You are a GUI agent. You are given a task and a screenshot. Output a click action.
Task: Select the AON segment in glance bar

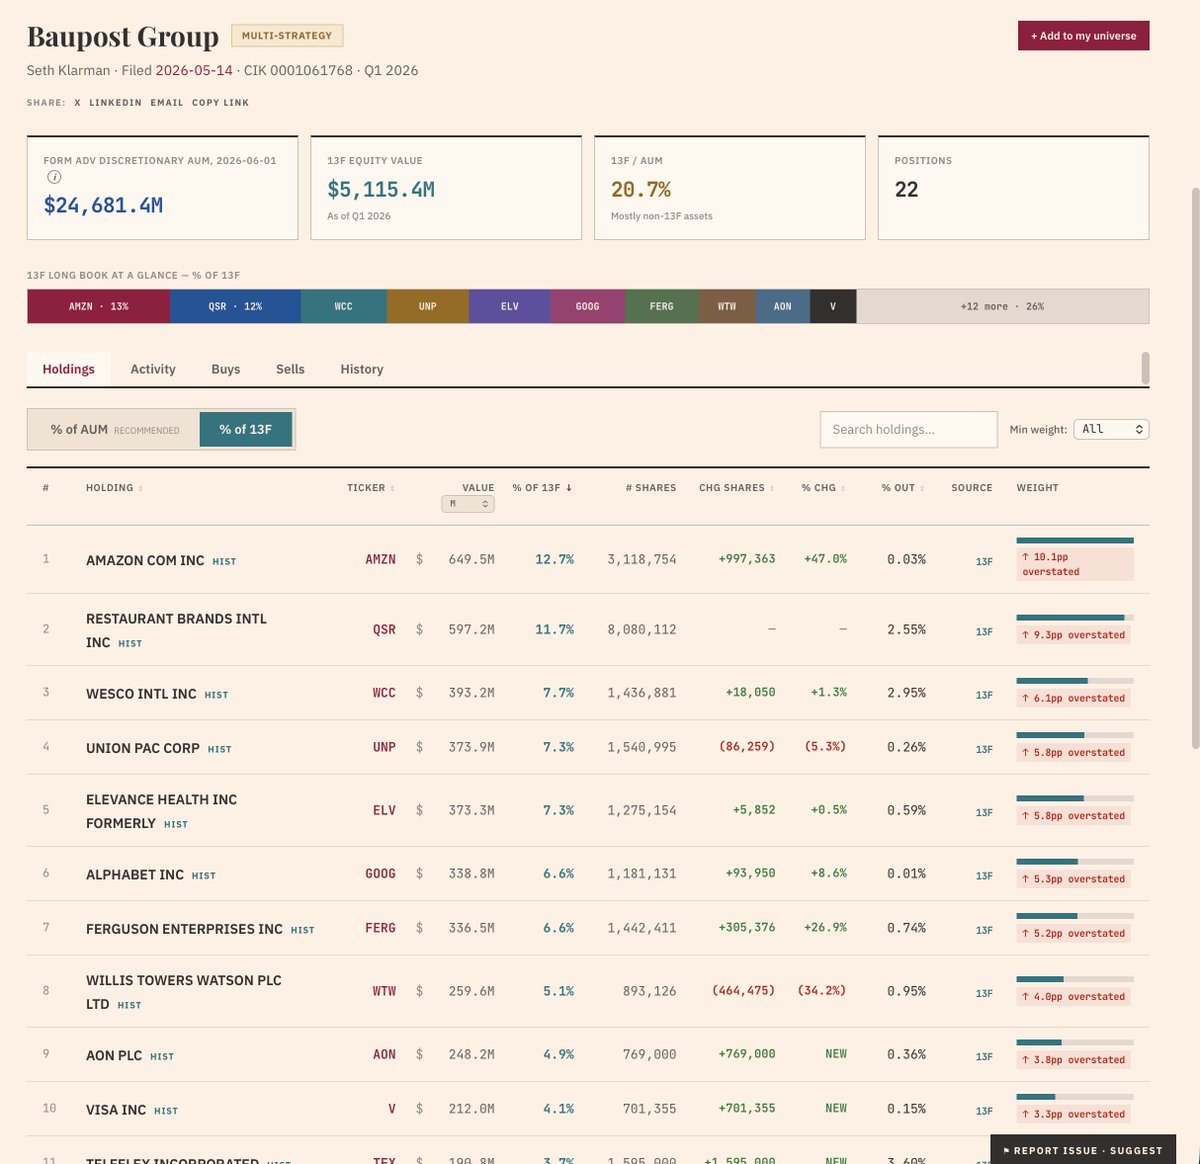(782, 306)
